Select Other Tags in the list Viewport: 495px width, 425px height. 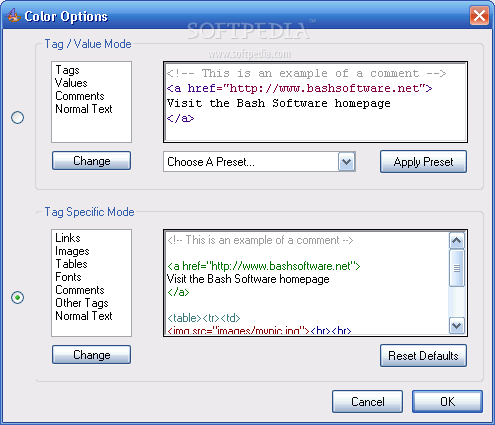[x=82, y=303]
